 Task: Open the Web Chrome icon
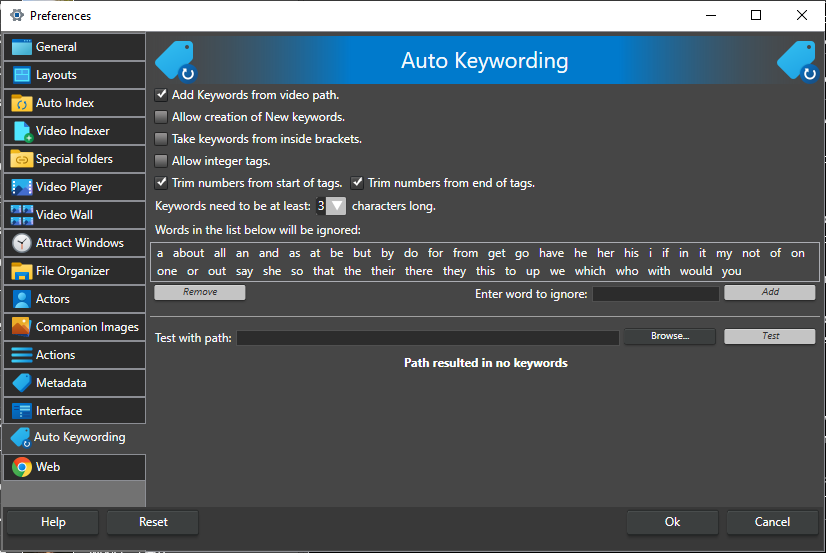pyautogui.click(x=21, y=467)
